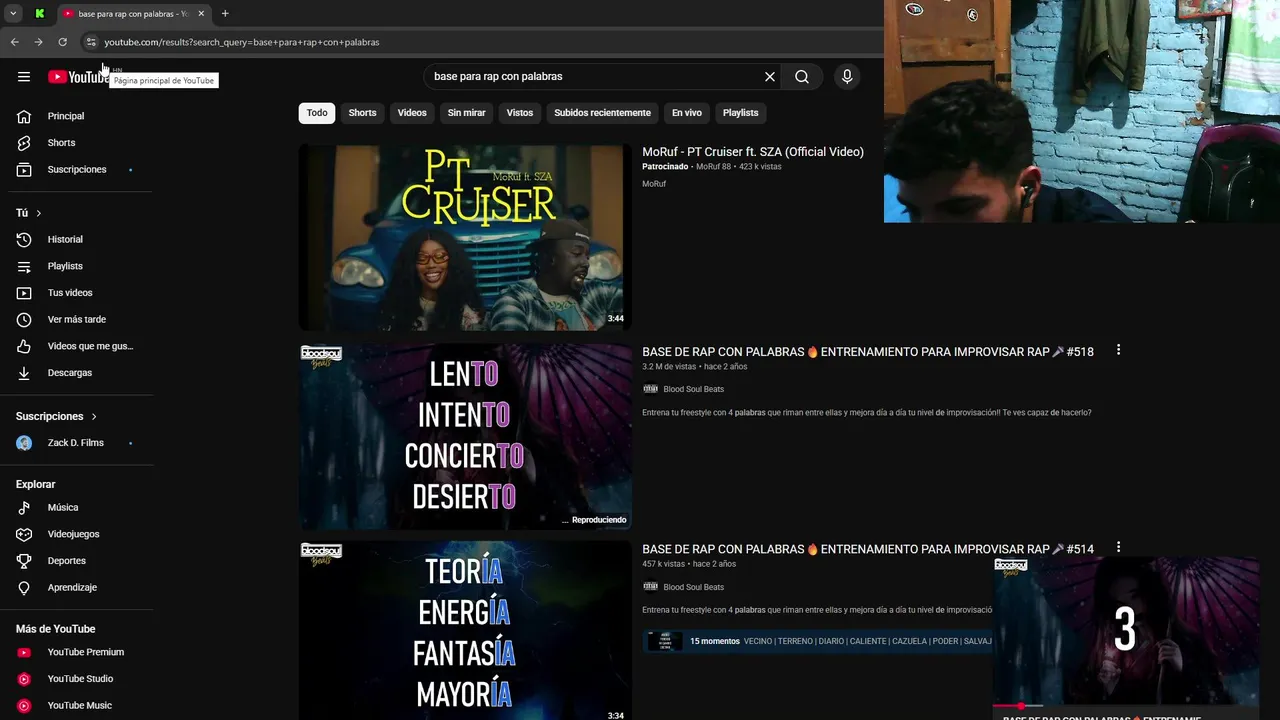Expand the Suscripciones section header

coord(57,416)
